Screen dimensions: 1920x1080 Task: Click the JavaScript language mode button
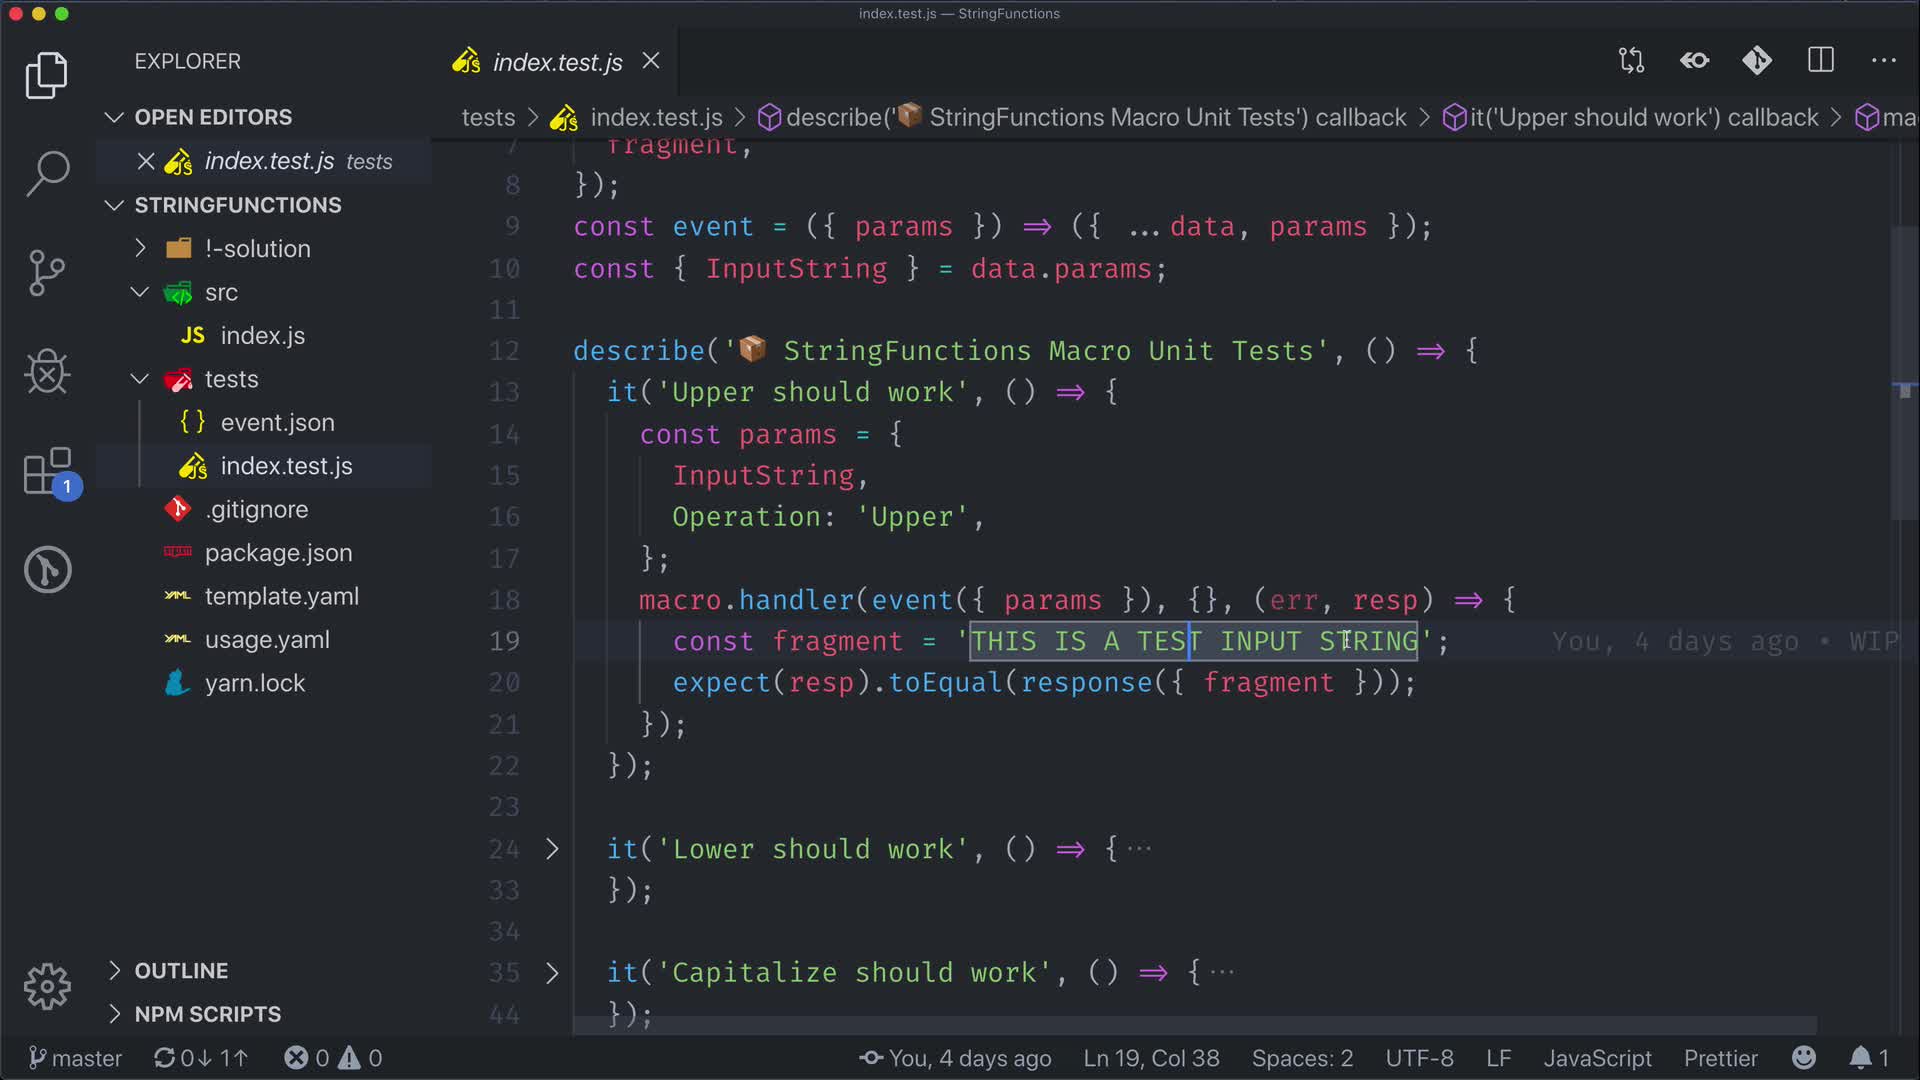click(1597, 1058)
